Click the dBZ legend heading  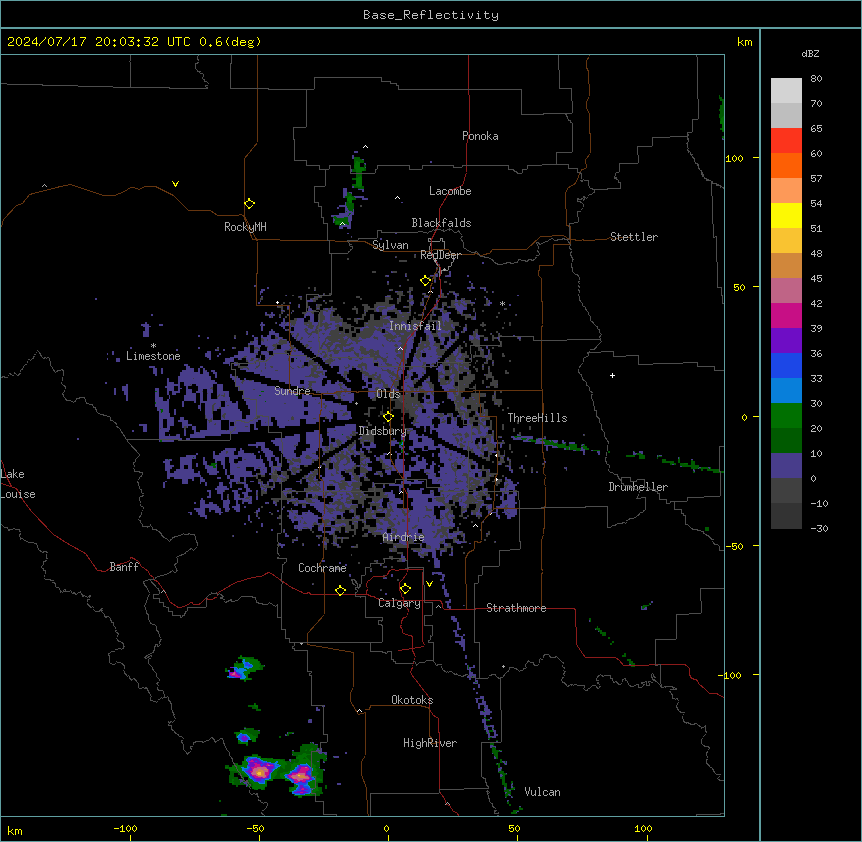(x=810, y=53)
